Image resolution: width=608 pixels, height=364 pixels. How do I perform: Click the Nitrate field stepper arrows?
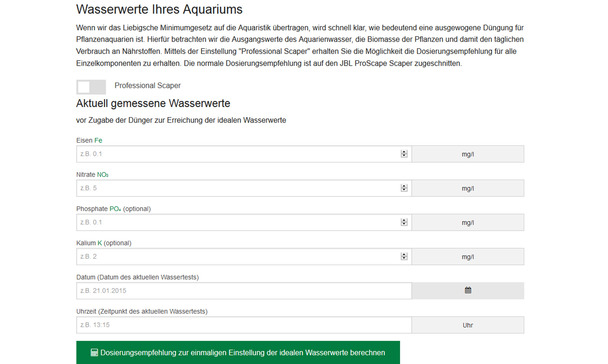(x=404, y=188)
